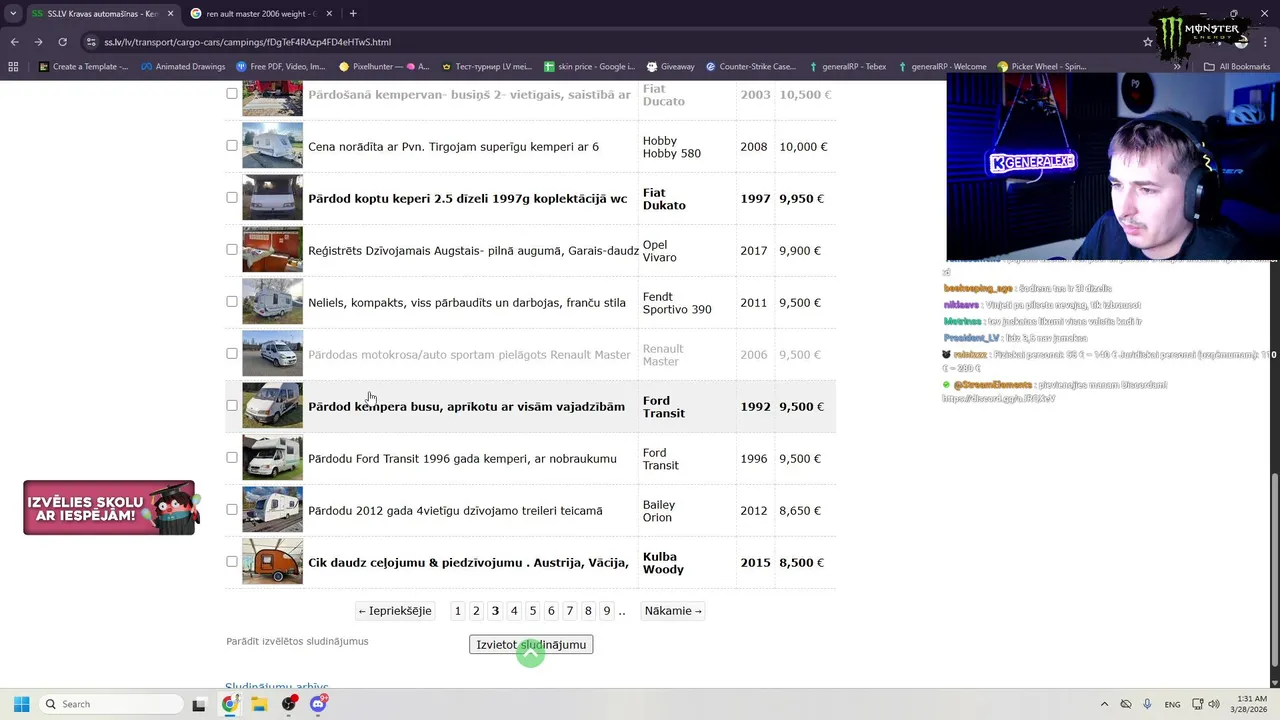Click the Iepriekšējie previous page button
The width and height of the screenshot is (1280, 720).
click(x=395, y=611)
